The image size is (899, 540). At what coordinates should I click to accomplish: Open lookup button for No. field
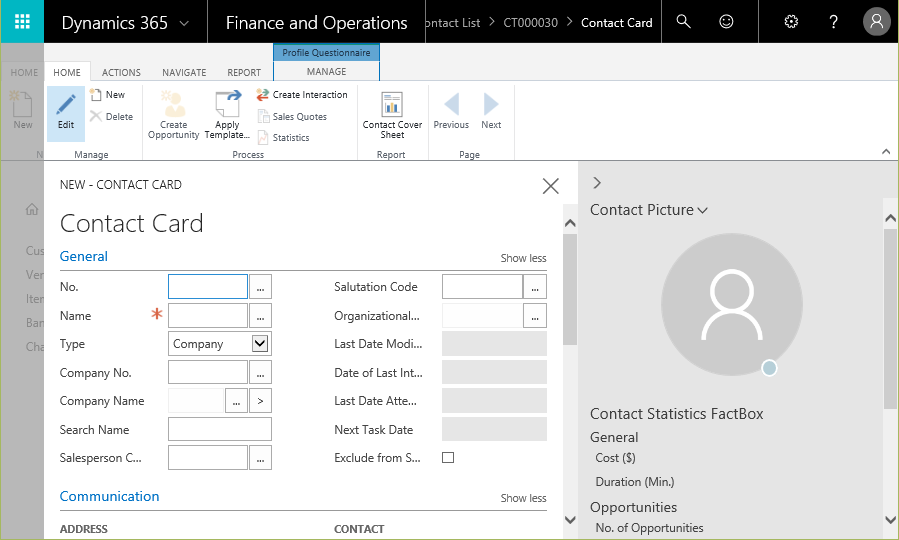coord(260,287)
